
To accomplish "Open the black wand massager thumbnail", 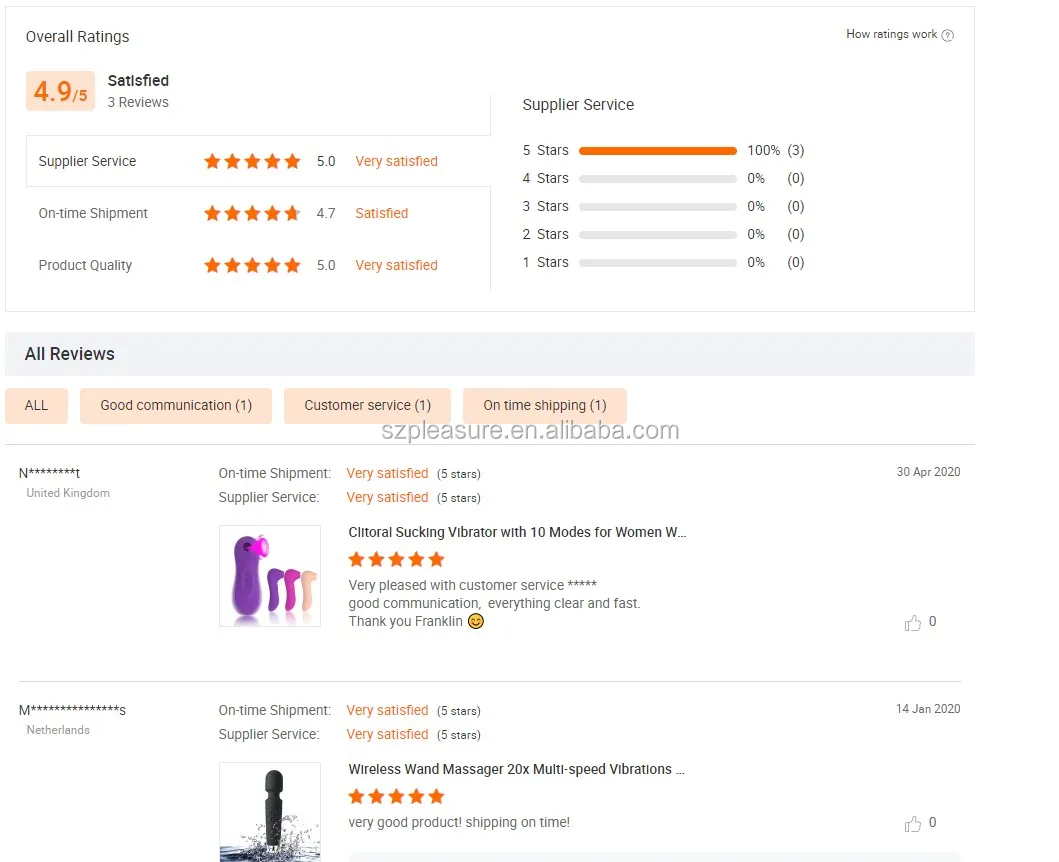I will tap(270, 811).
